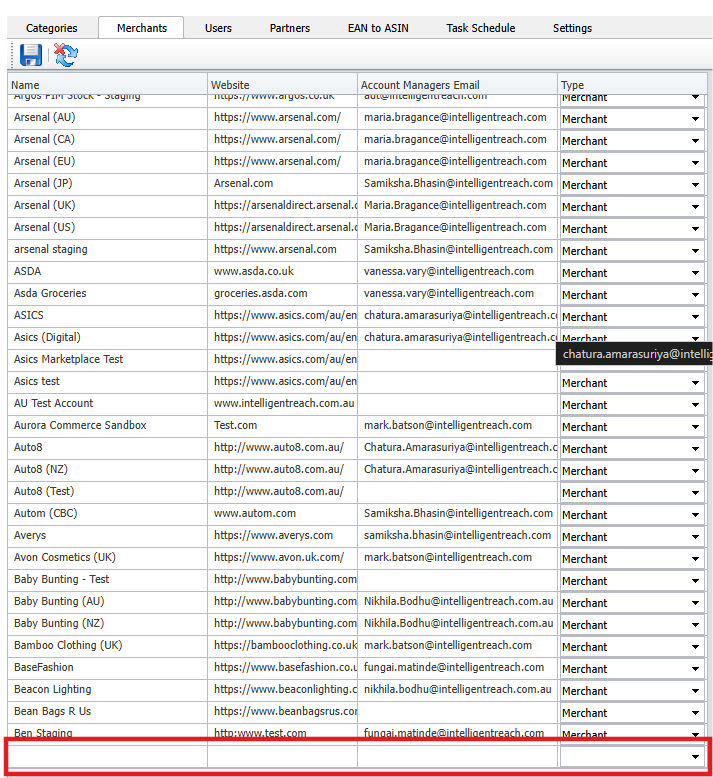Open Type dropdown for Baby Bunting (NZ)
Image resolution: width=713 pixels, height=778 pixels.
(695, 625)
